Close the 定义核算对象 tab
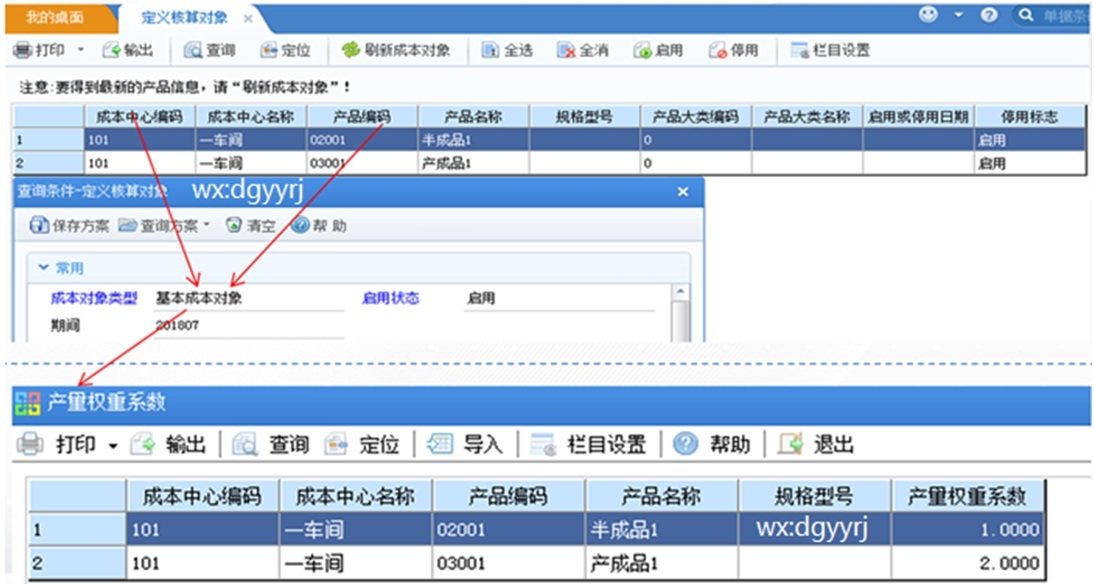Screen dimensions: 1094x586 (x=248, y=19)
